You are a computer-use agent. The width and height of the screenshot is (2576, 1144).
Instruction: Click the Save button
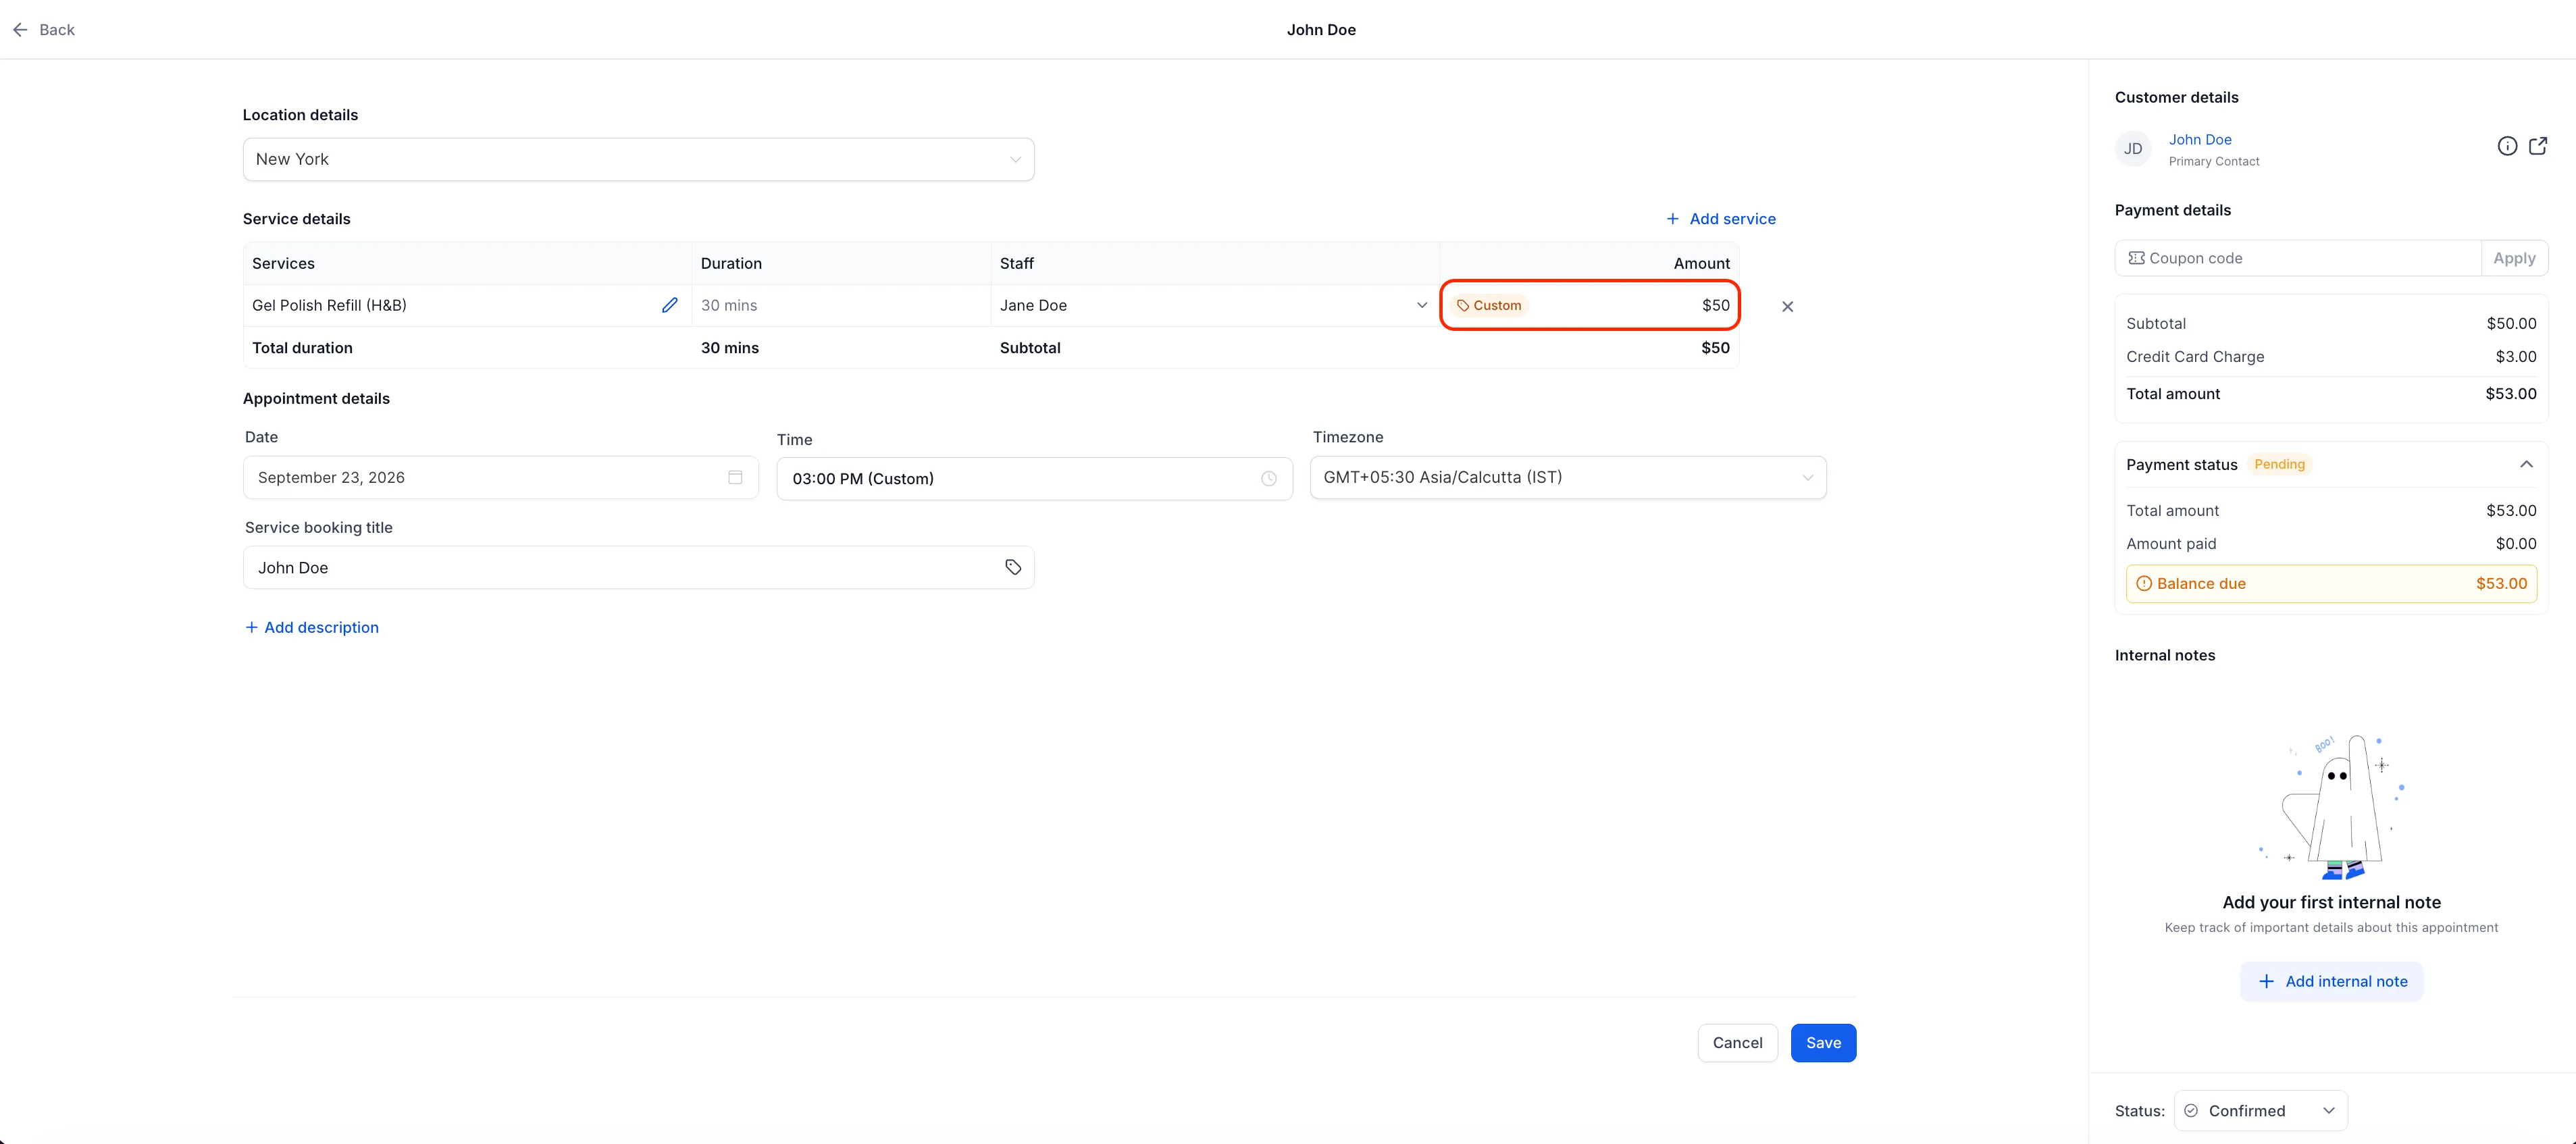1823,1043
